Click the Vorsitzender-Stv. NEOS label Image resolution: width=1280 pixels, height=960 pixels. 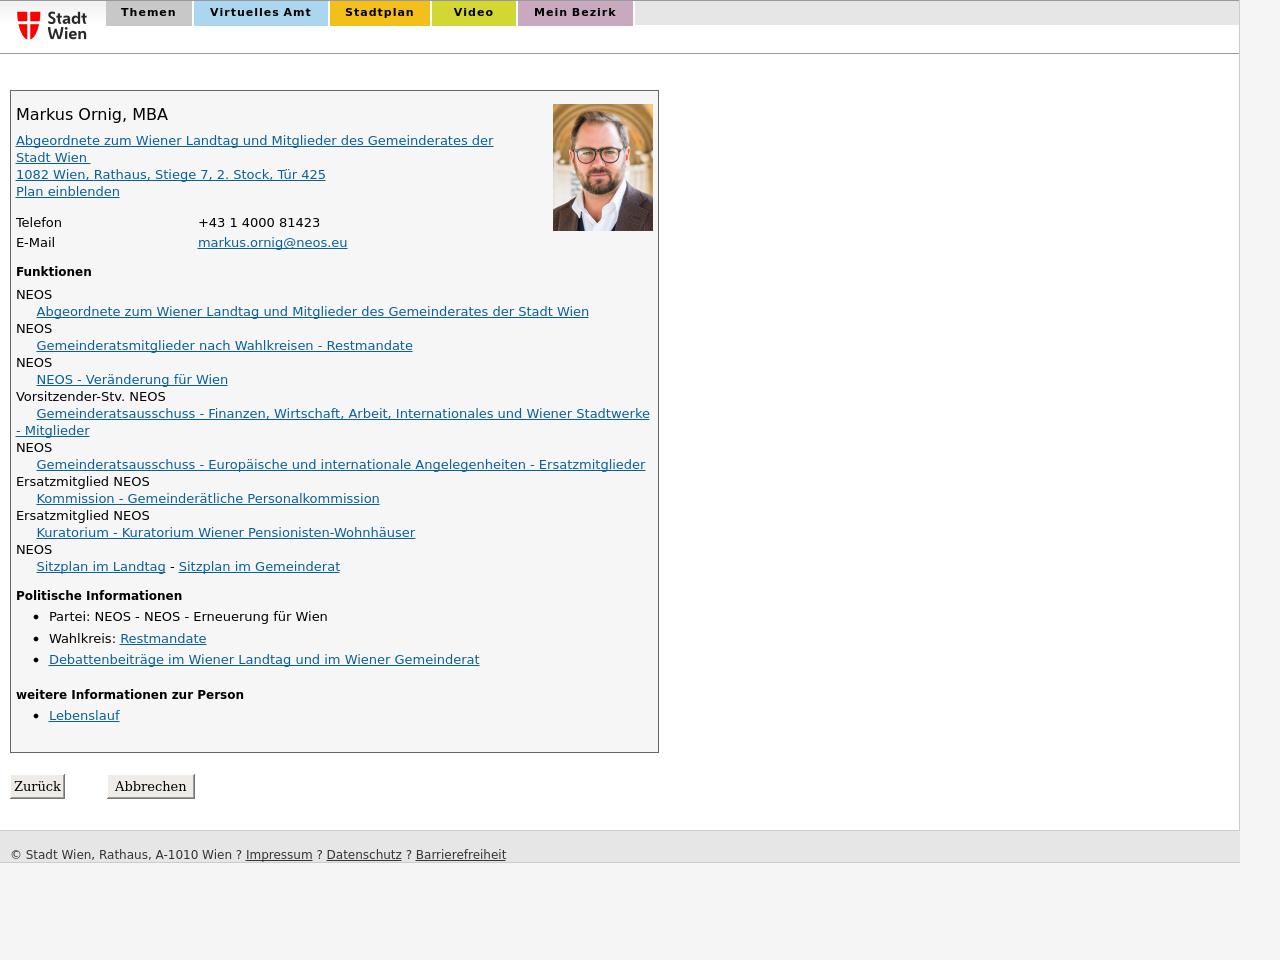[x=91, y=396]
